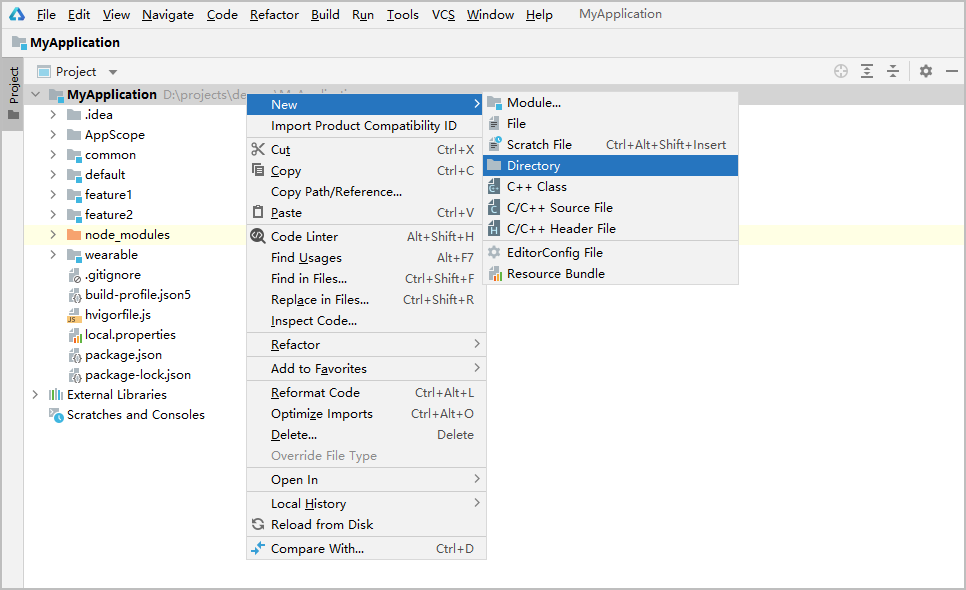
Task: Click the Resource Bundle icon
Action: 494,273
